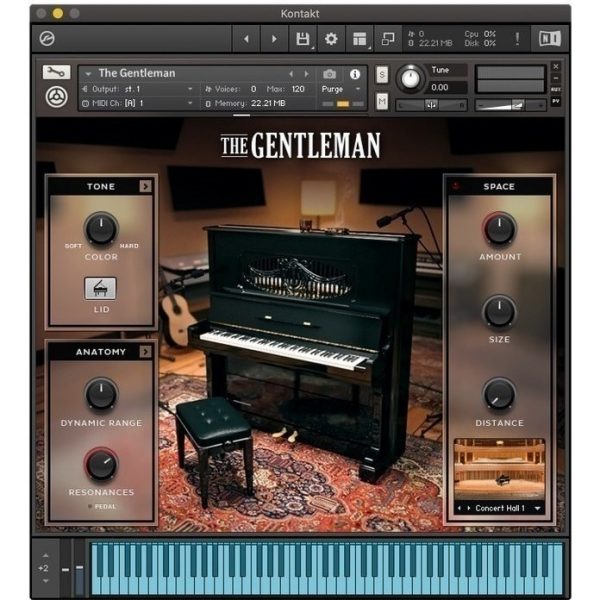The image size is (600, 600).
Task: Open instrument edit mode with the wrench icon
Action: (56, 72)
